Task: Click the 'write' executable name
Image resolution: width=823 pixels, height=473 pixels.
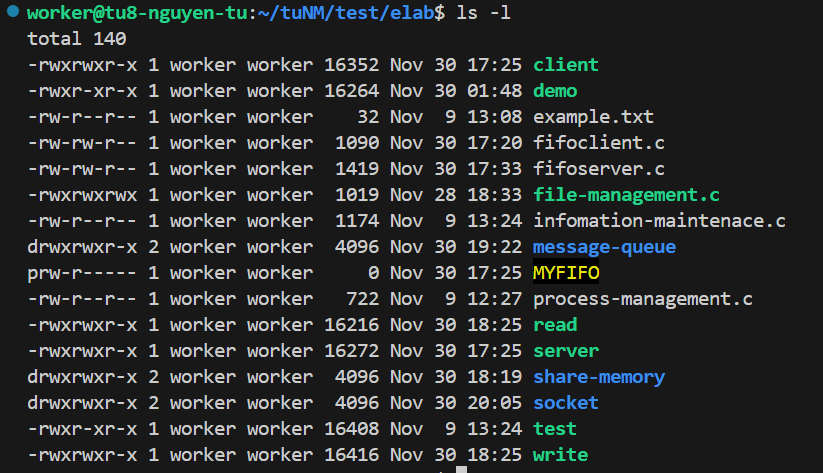Action: pyautogui.click(x=560, y=455)
